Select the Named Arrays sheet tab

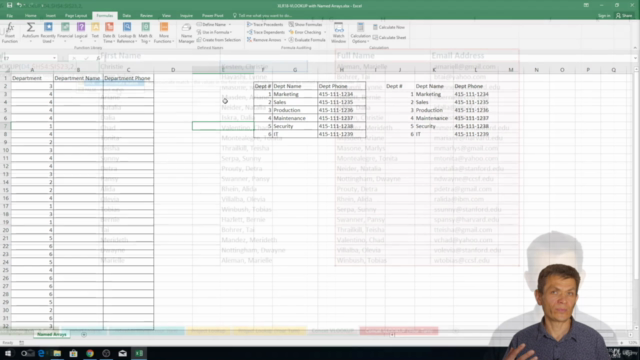[51, 334]
